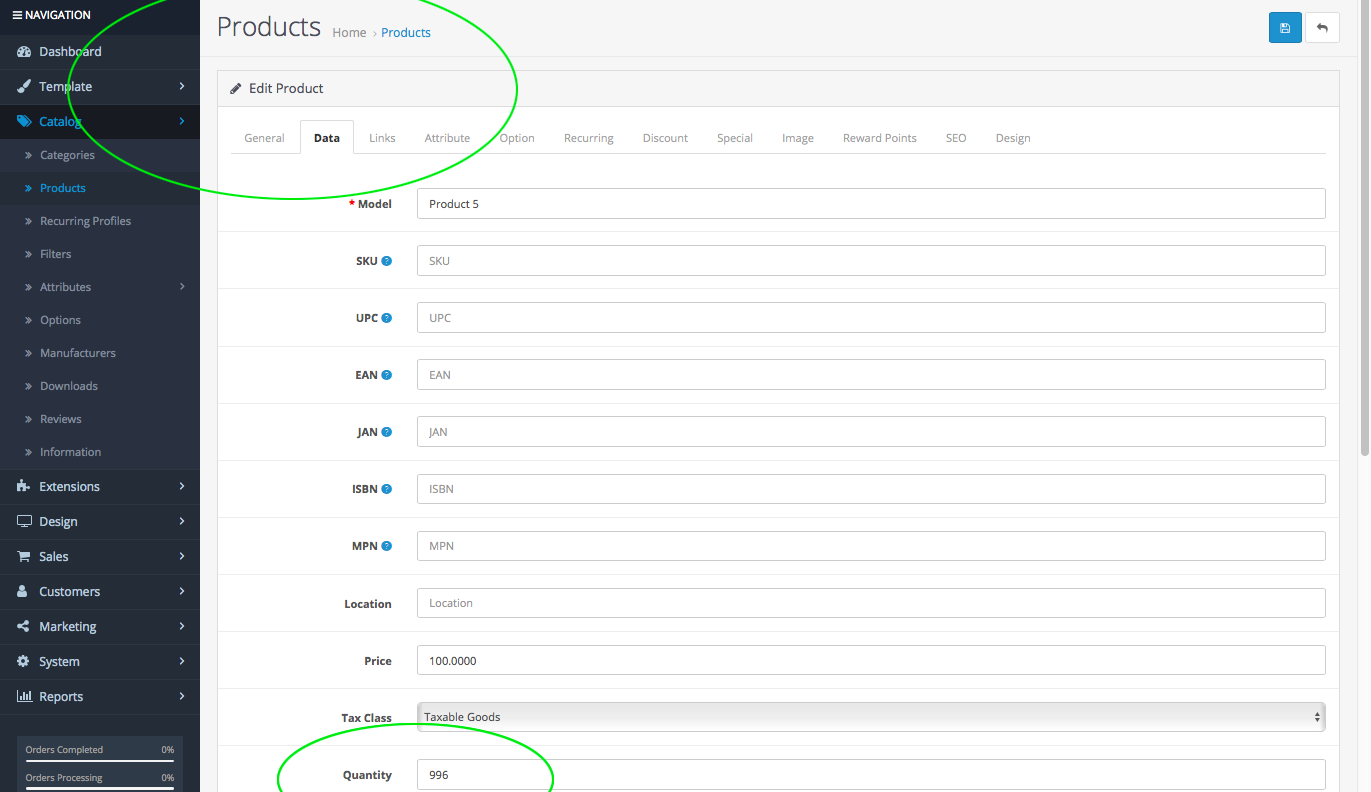Switch to the Special tab
The width and height of the screenshot is (1371, 792).
(x=735, y=138)
